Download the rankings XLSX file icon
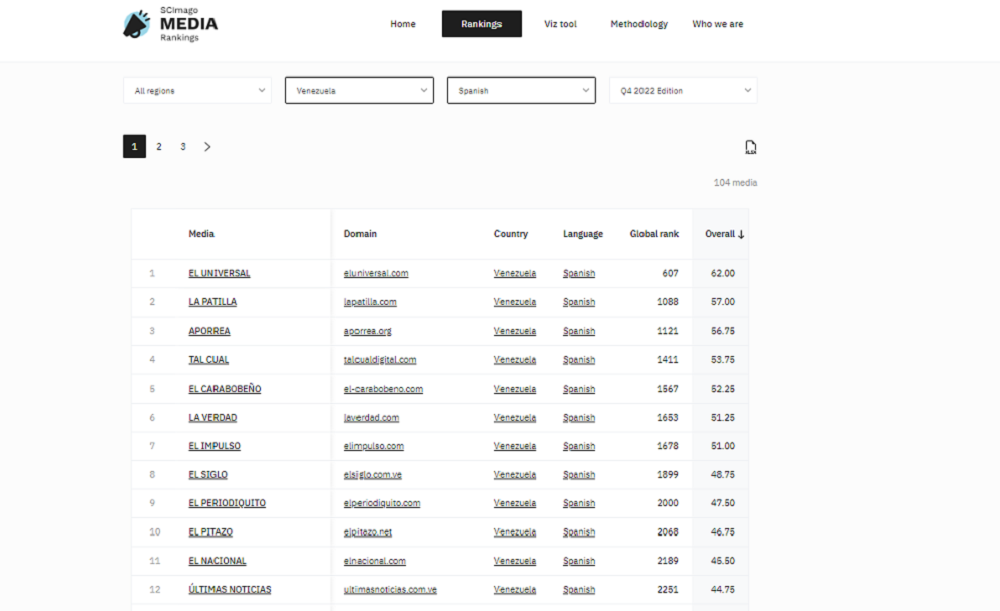The image size is (1000, 611). 750,148
